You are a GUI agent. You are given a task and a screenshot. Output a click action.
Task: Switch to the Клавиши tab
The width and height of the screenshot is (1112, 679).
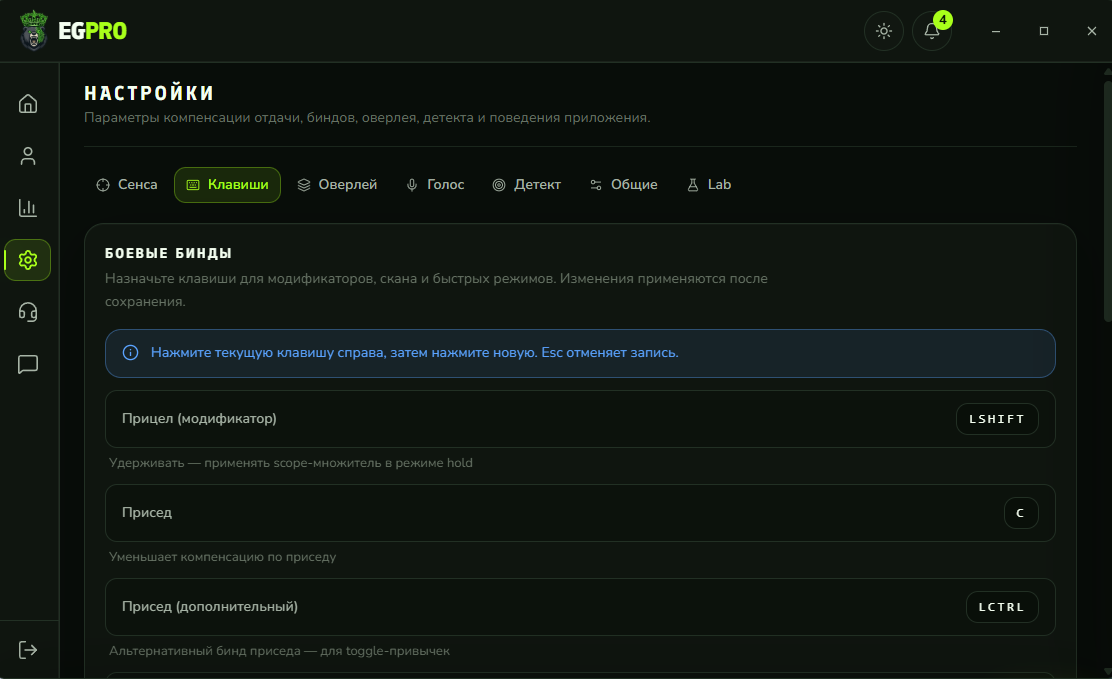pos(228,184)
